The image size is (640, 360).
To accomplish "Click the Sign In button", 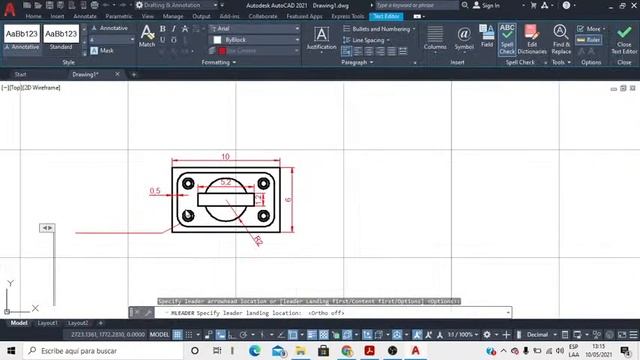I will click(x=486, y=5).
